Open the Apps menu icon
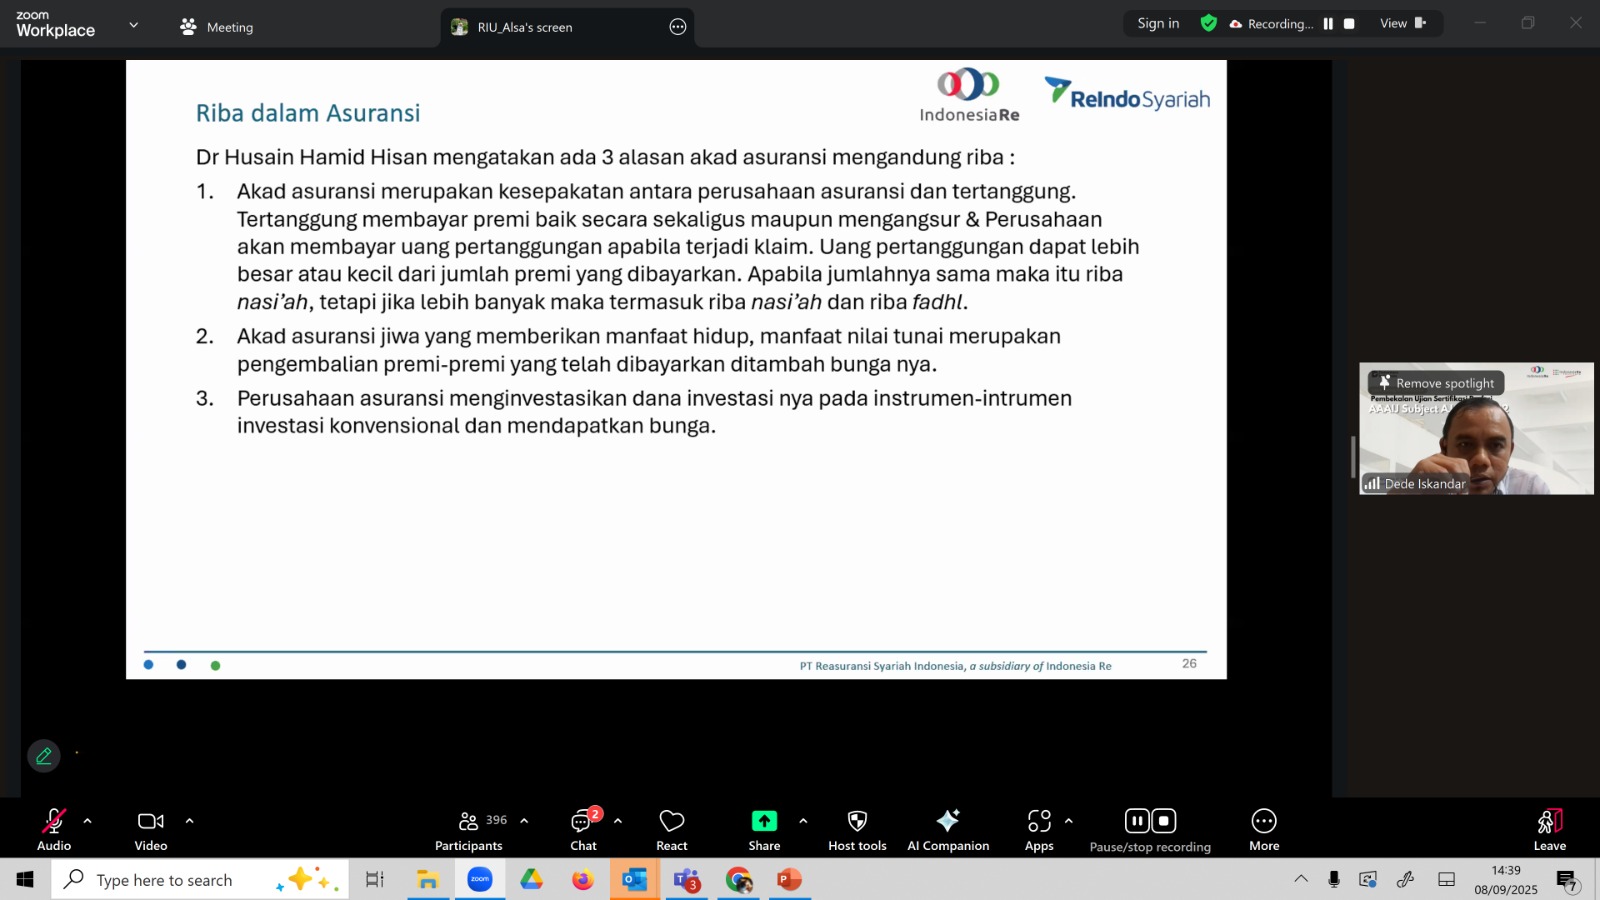1600x900 pixels. pos(1039,830)
